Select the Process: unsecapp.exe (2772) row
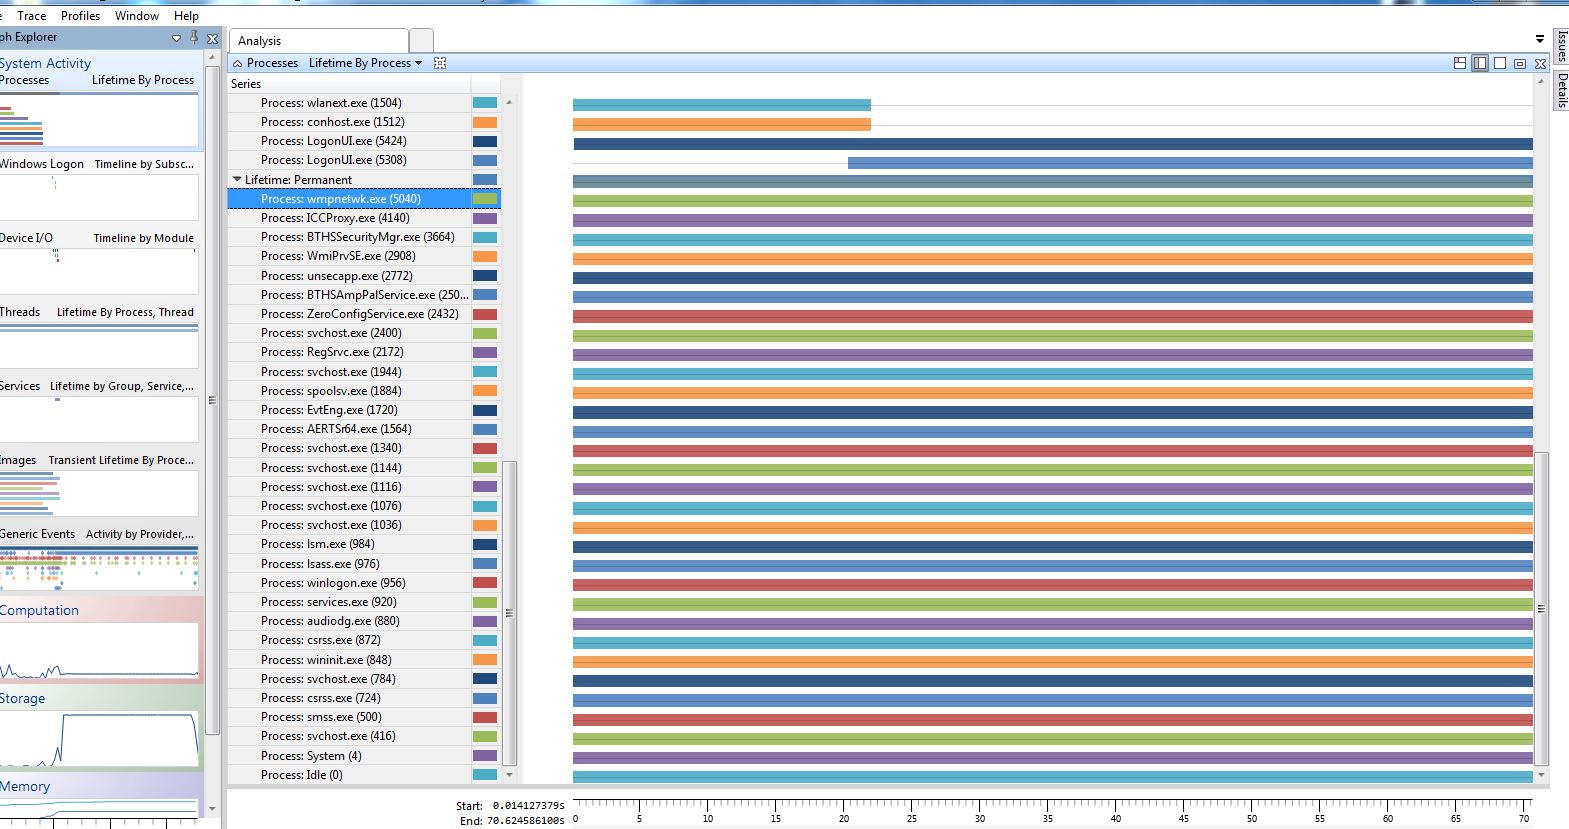 [x=364, y=276]
